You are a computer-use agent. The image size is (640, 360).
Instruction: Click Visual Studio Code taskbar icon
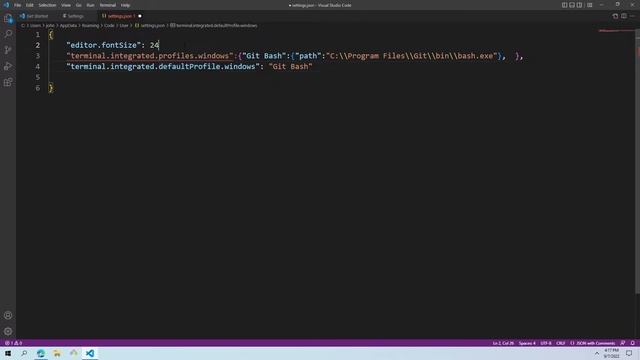(x=90, y=353)
